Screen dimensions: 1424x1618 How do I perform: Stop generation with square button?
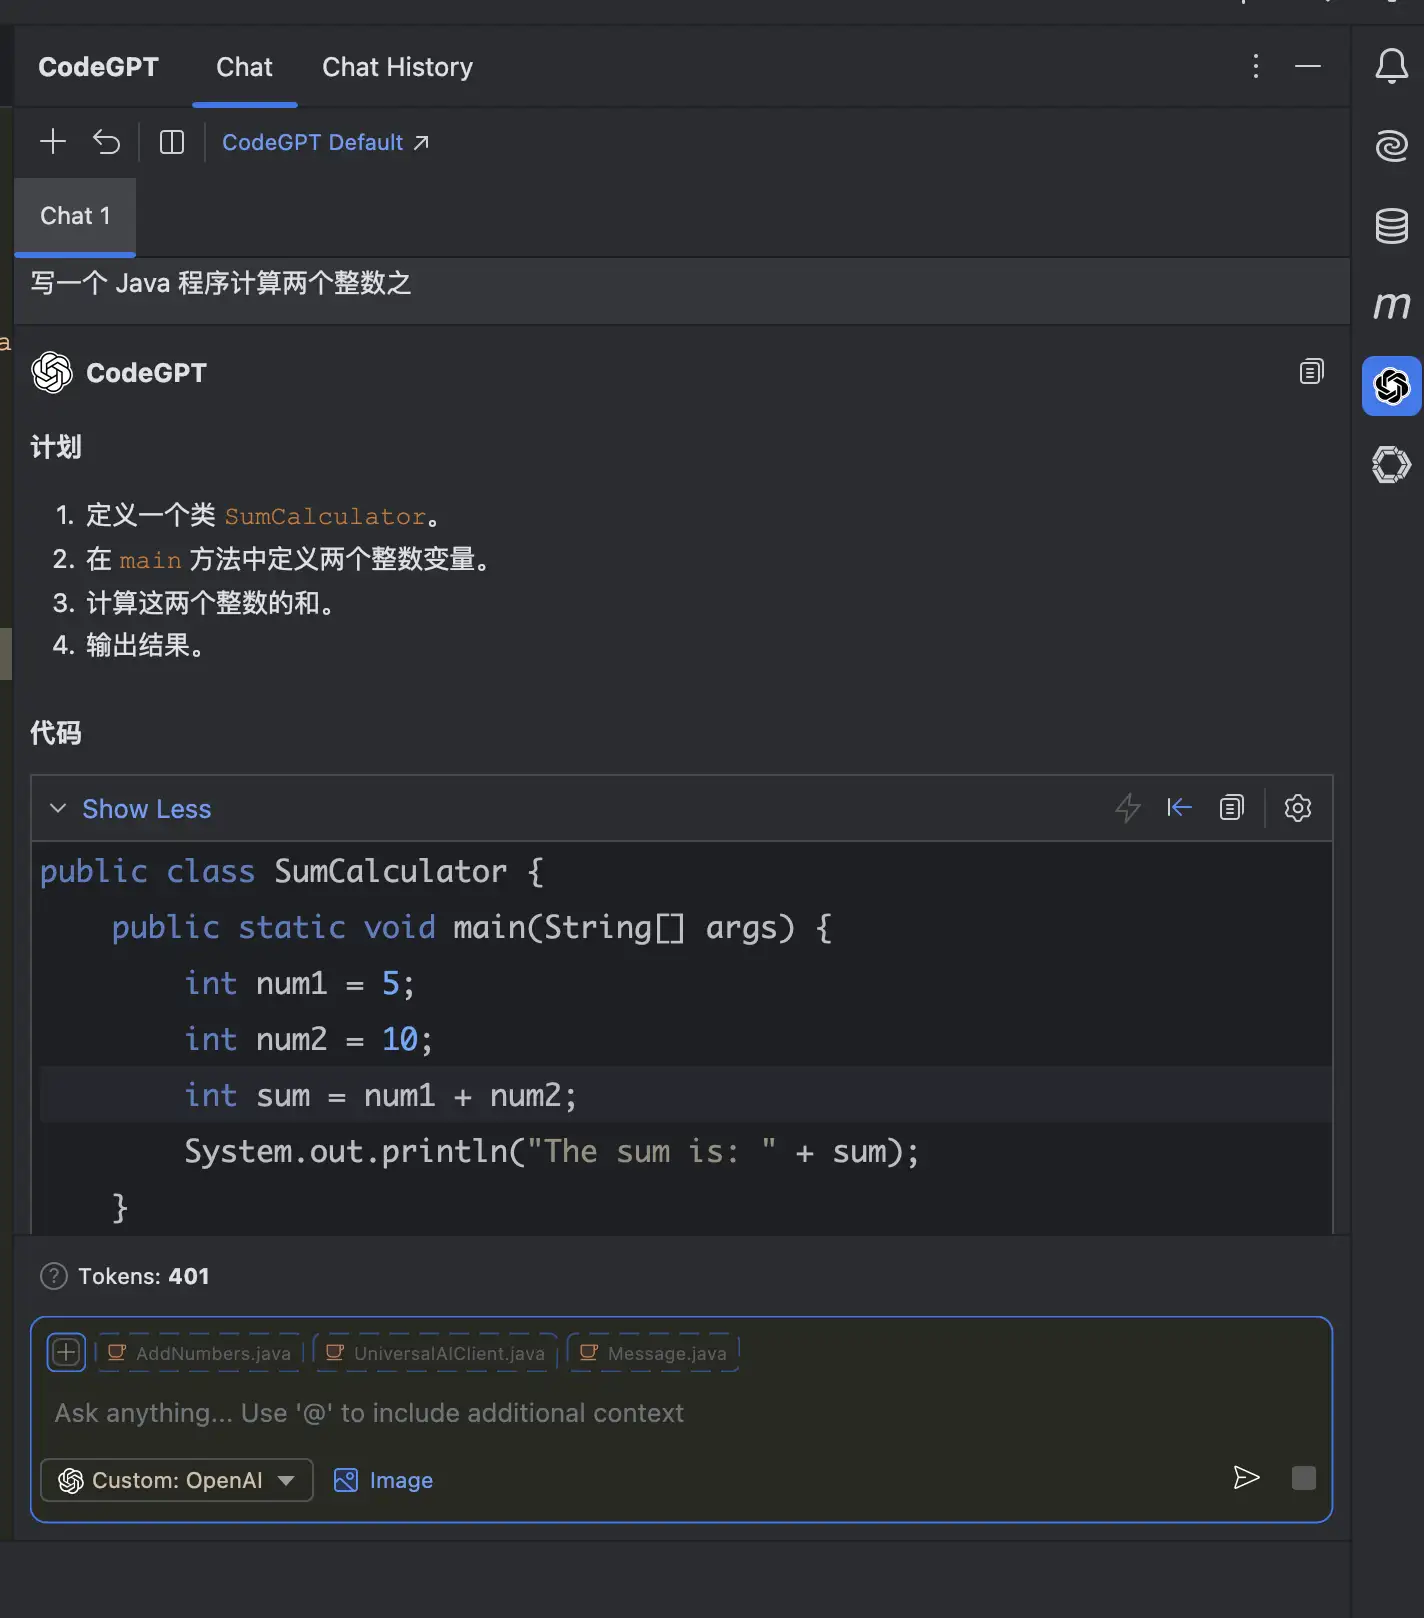[1304, 1478]
